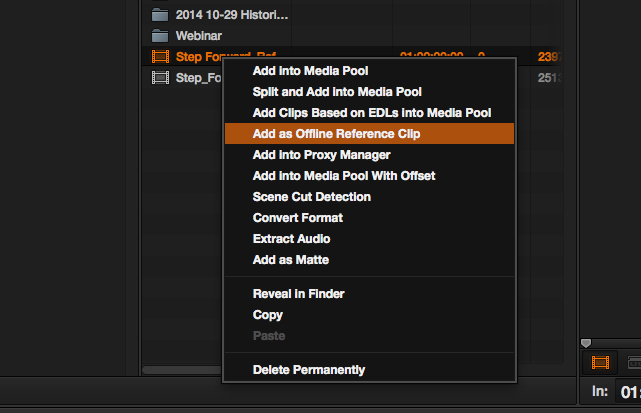This screenshot has height=413, width=641.
Task: Select Convert Format menu entry
Action: coord(297,218)
